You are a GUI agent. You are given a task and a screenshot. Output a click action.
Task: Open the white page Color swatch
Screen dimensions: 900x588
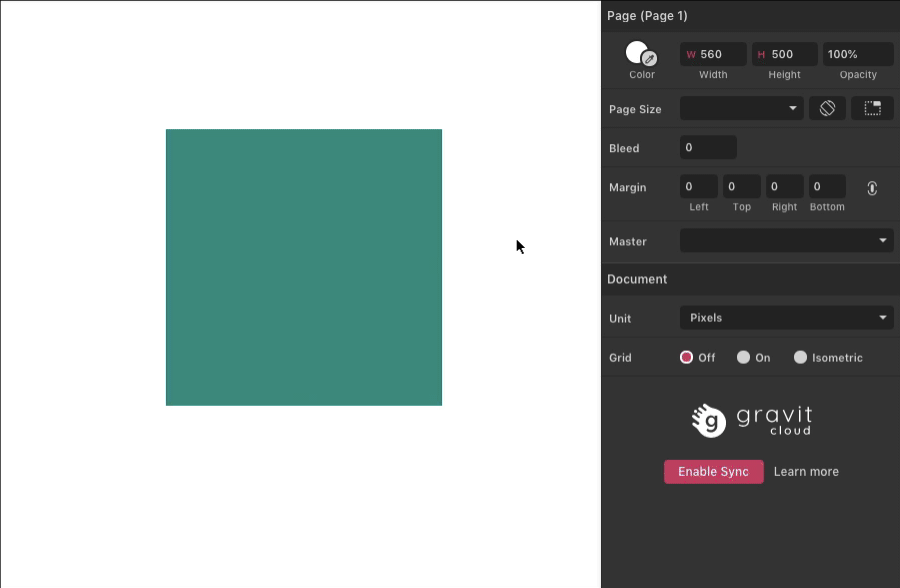tap(635, 51)
